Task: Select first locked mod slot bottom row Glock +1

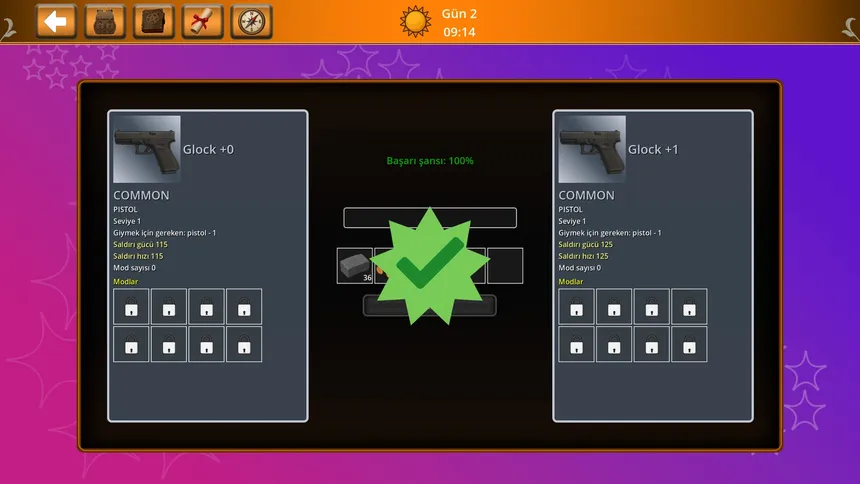Action: point(576,344)
